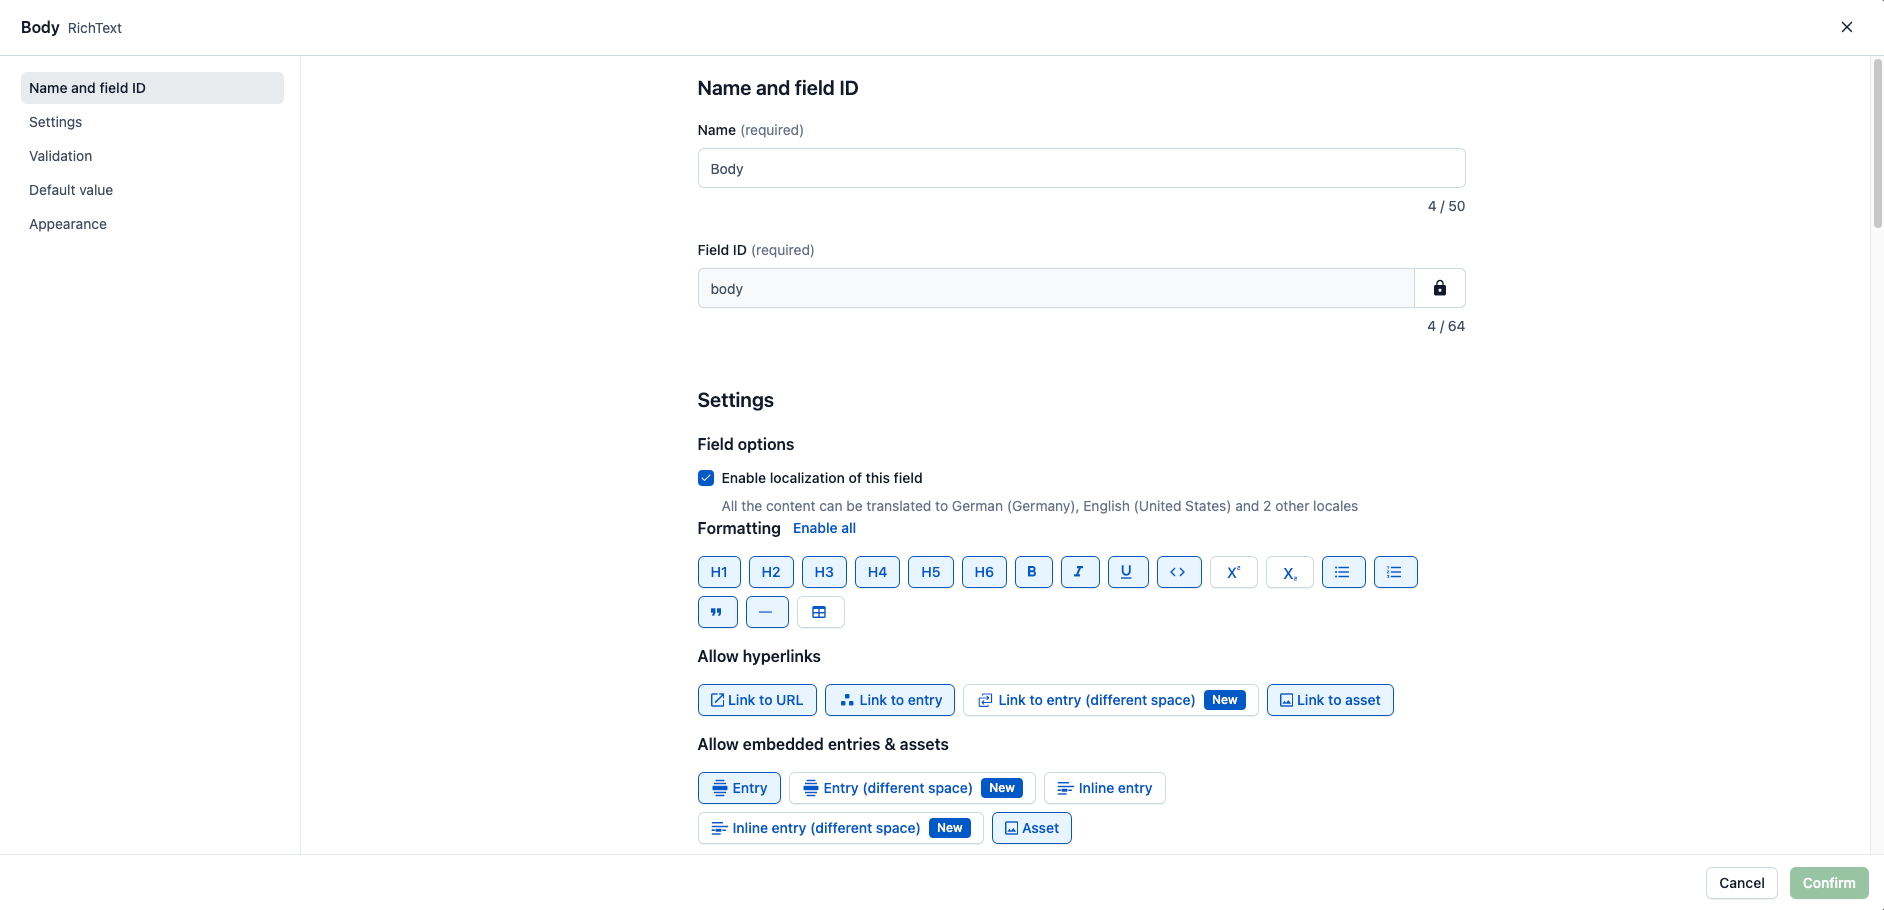
Task: Select Name and field ID section
Action: [x=152, y=88]
